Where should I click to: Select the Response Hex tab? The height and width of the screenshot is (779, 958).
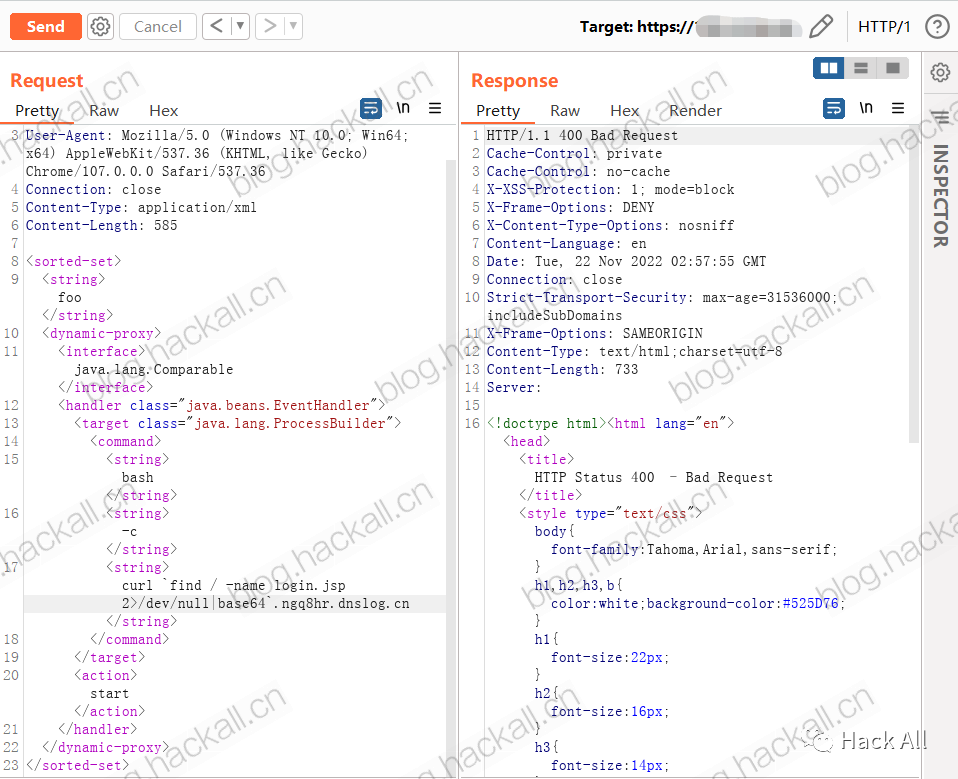click(624, 111)
